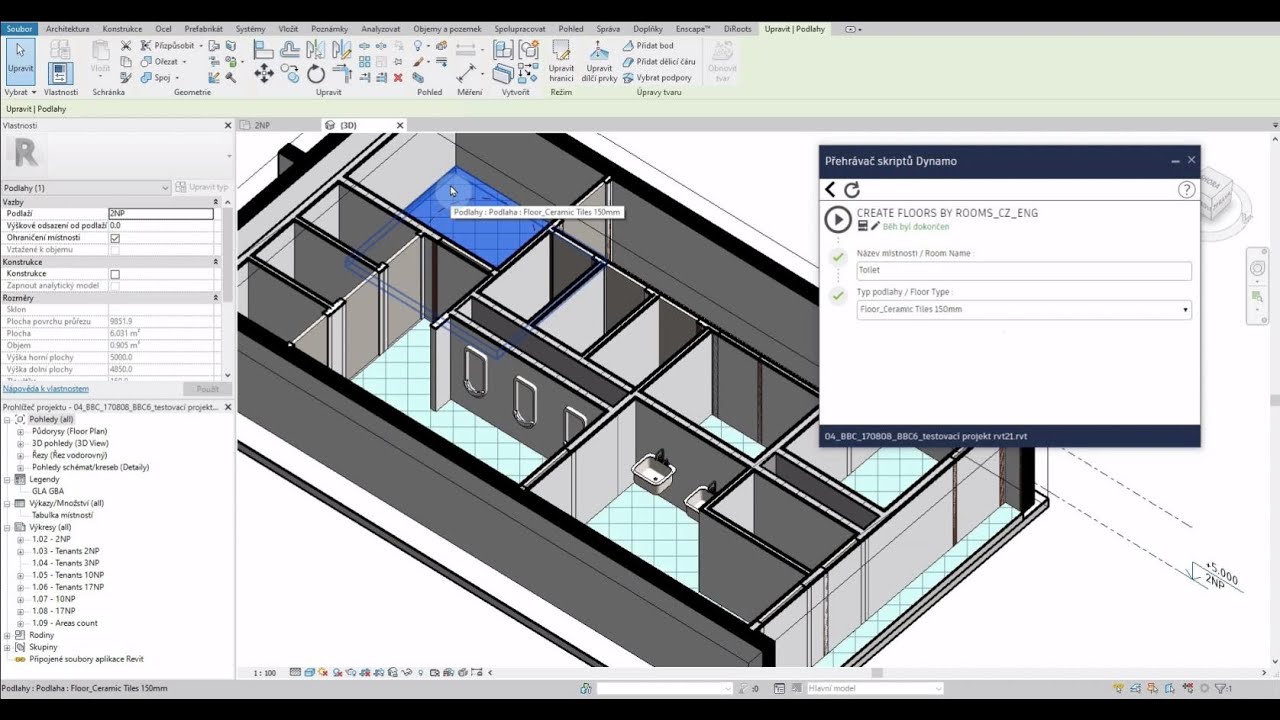Viewport: 1280px width, 720px height.
Task: Select the Tabulka místností schedule
Action: coord(62,515)
